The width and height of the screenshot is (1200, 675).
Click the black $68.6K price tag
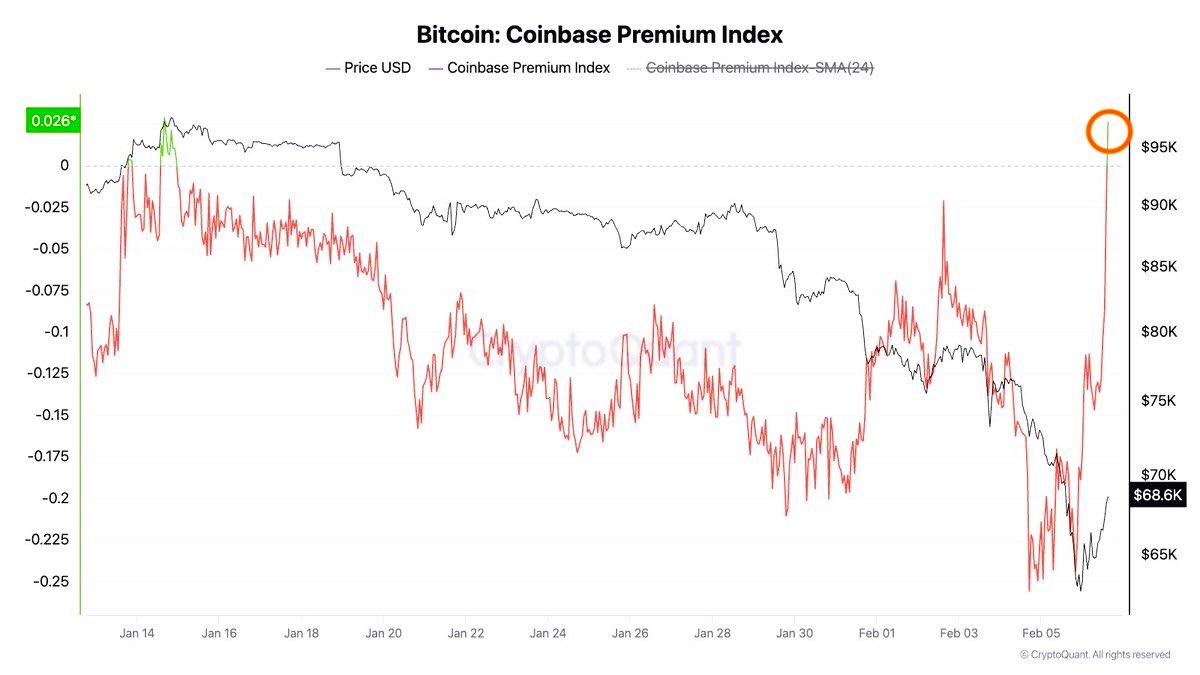click(x=1158, y=495)
